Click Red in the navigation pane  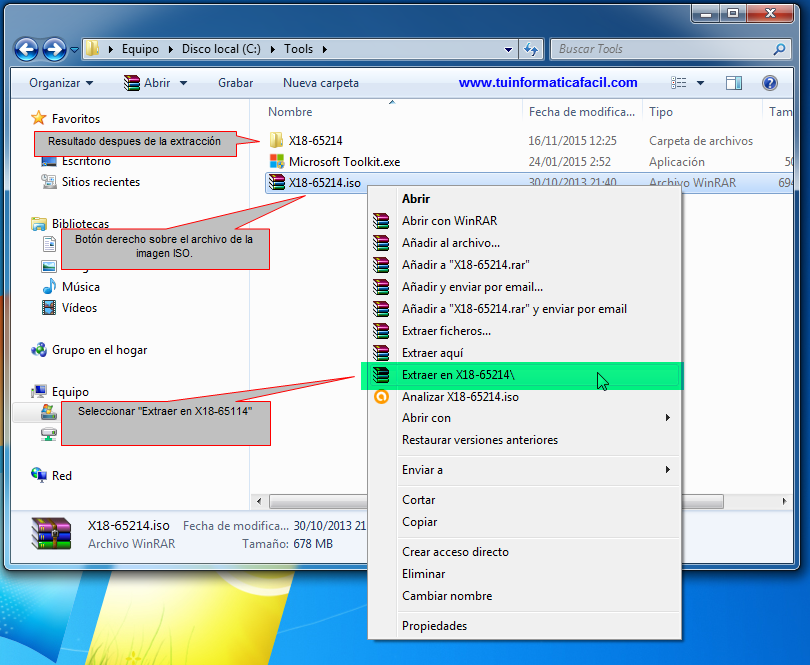[x=62, y=475]
